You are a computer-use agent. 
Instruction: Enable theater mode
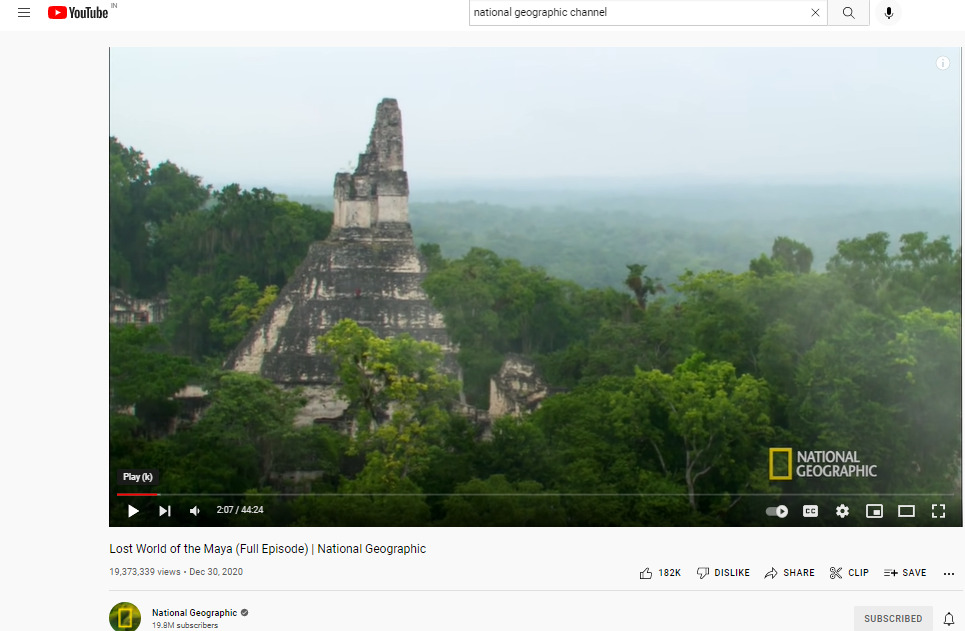click(906, 511)
